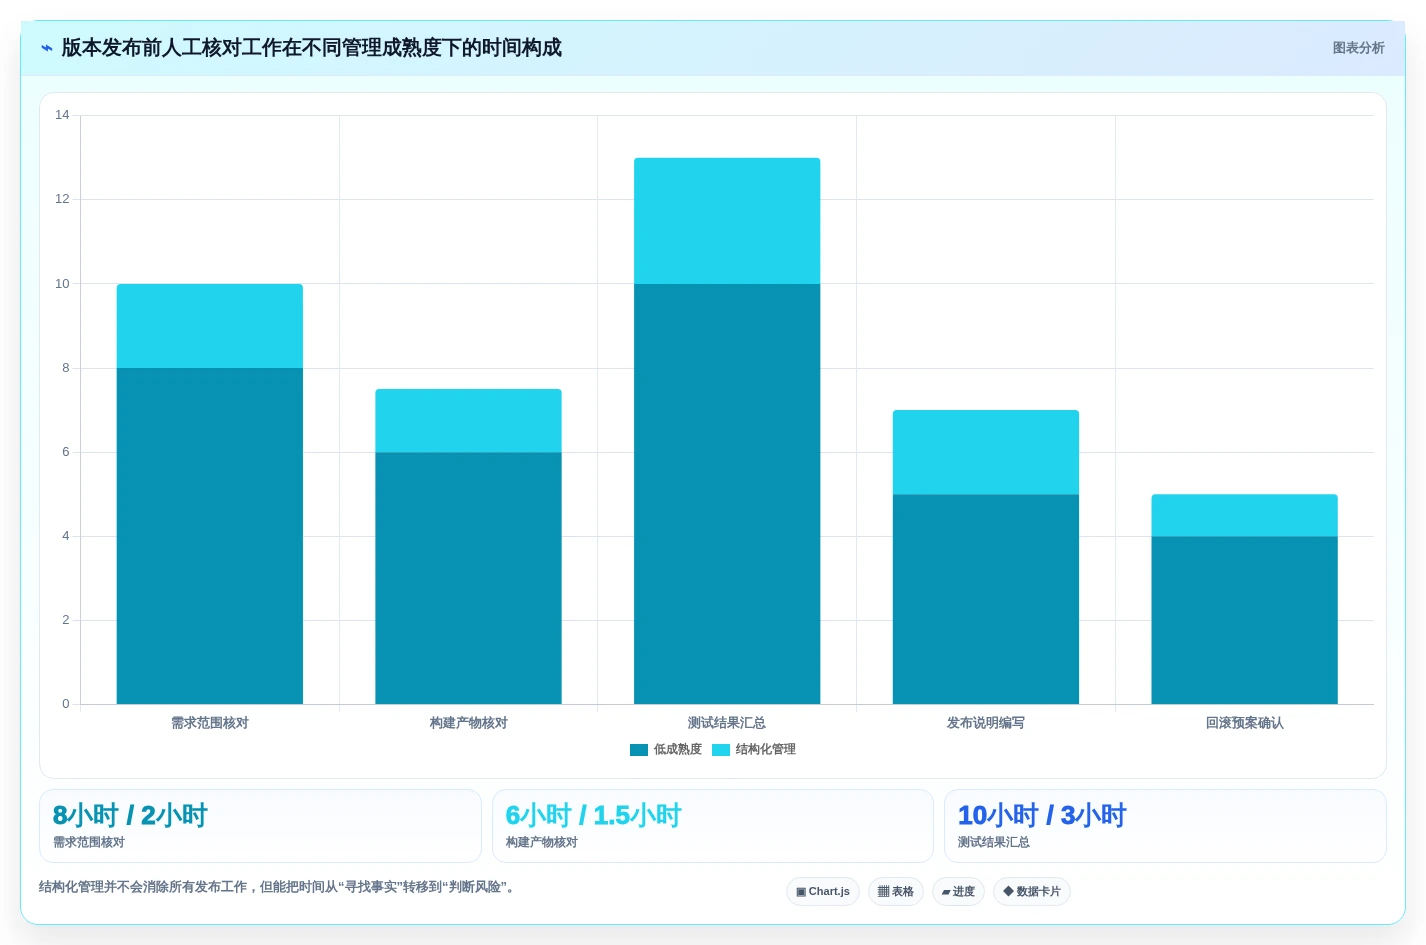Screen dimensions: 1426x945
Task: Click the chart title 版本发布前人工核对工作
Action: point(311,48)
